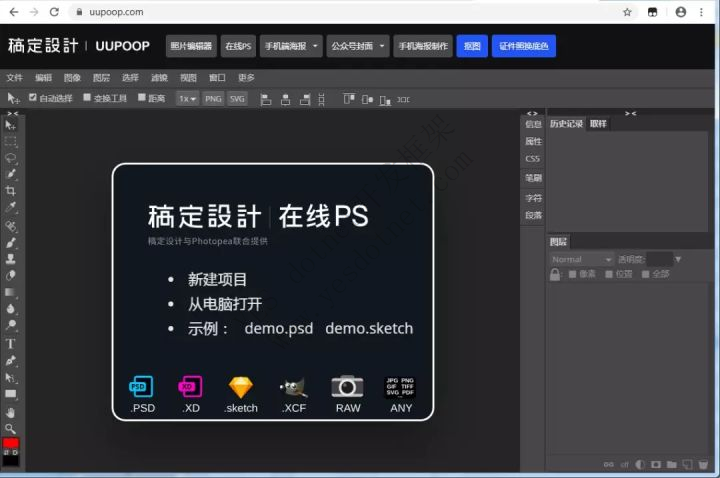Open the 透明度 opacity arrow dropdown
Screen dimensions: 720x478
[x=678, y=259]
